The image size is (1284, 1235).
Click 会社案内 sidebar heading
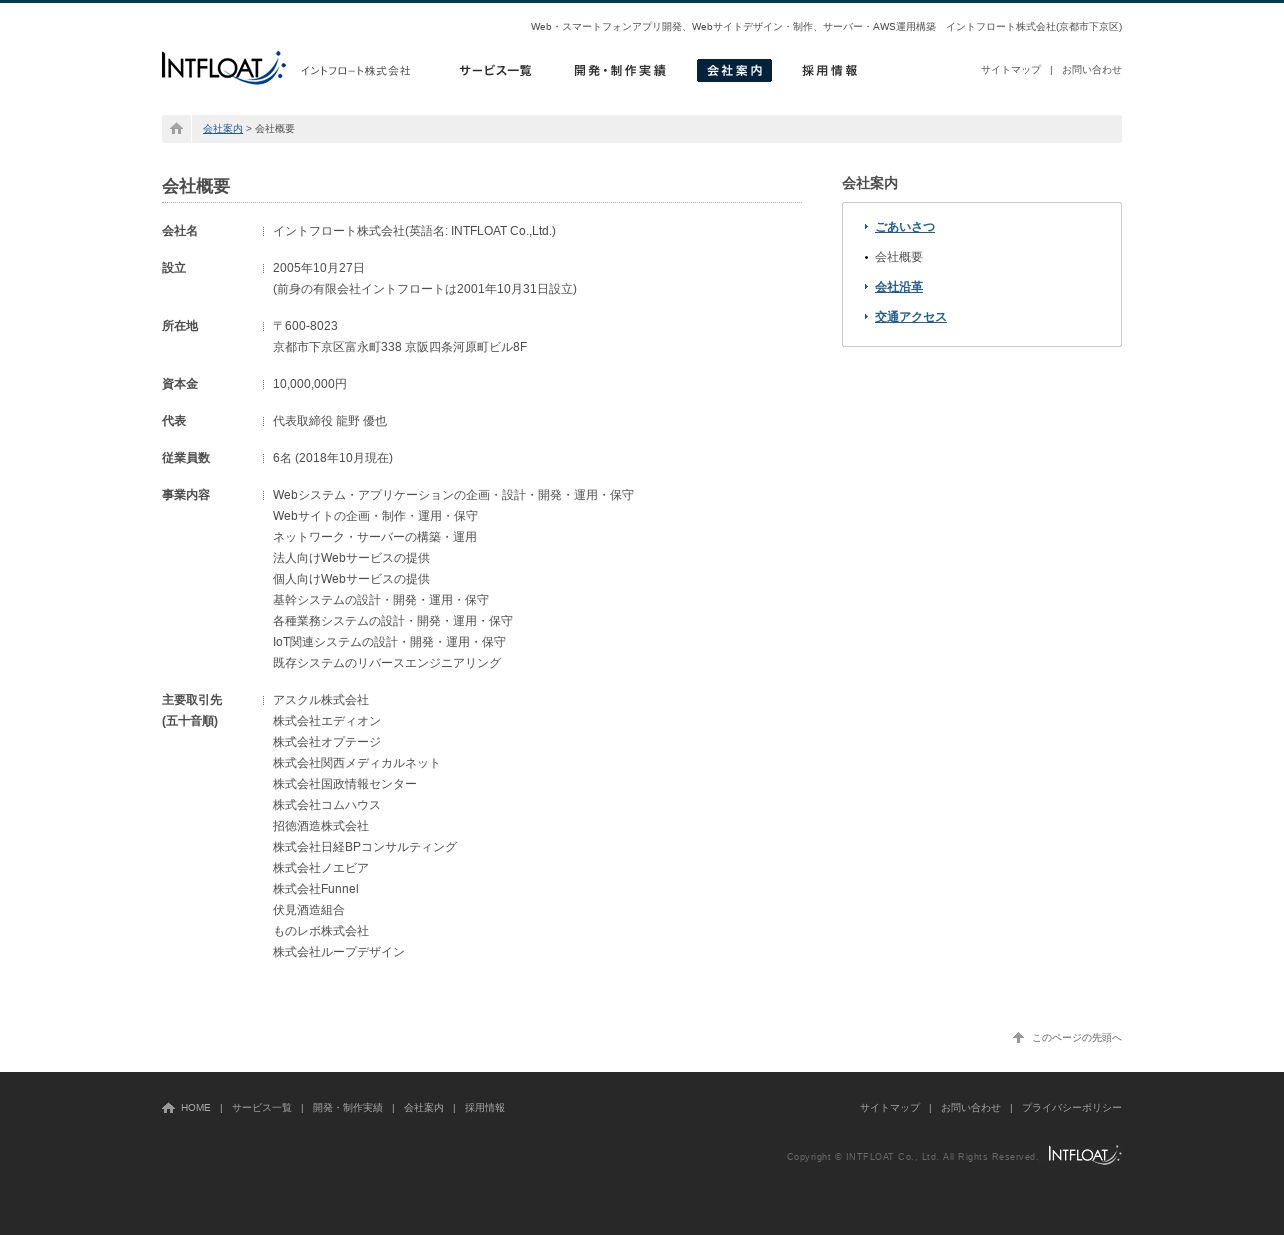click(x=870, y=183)
